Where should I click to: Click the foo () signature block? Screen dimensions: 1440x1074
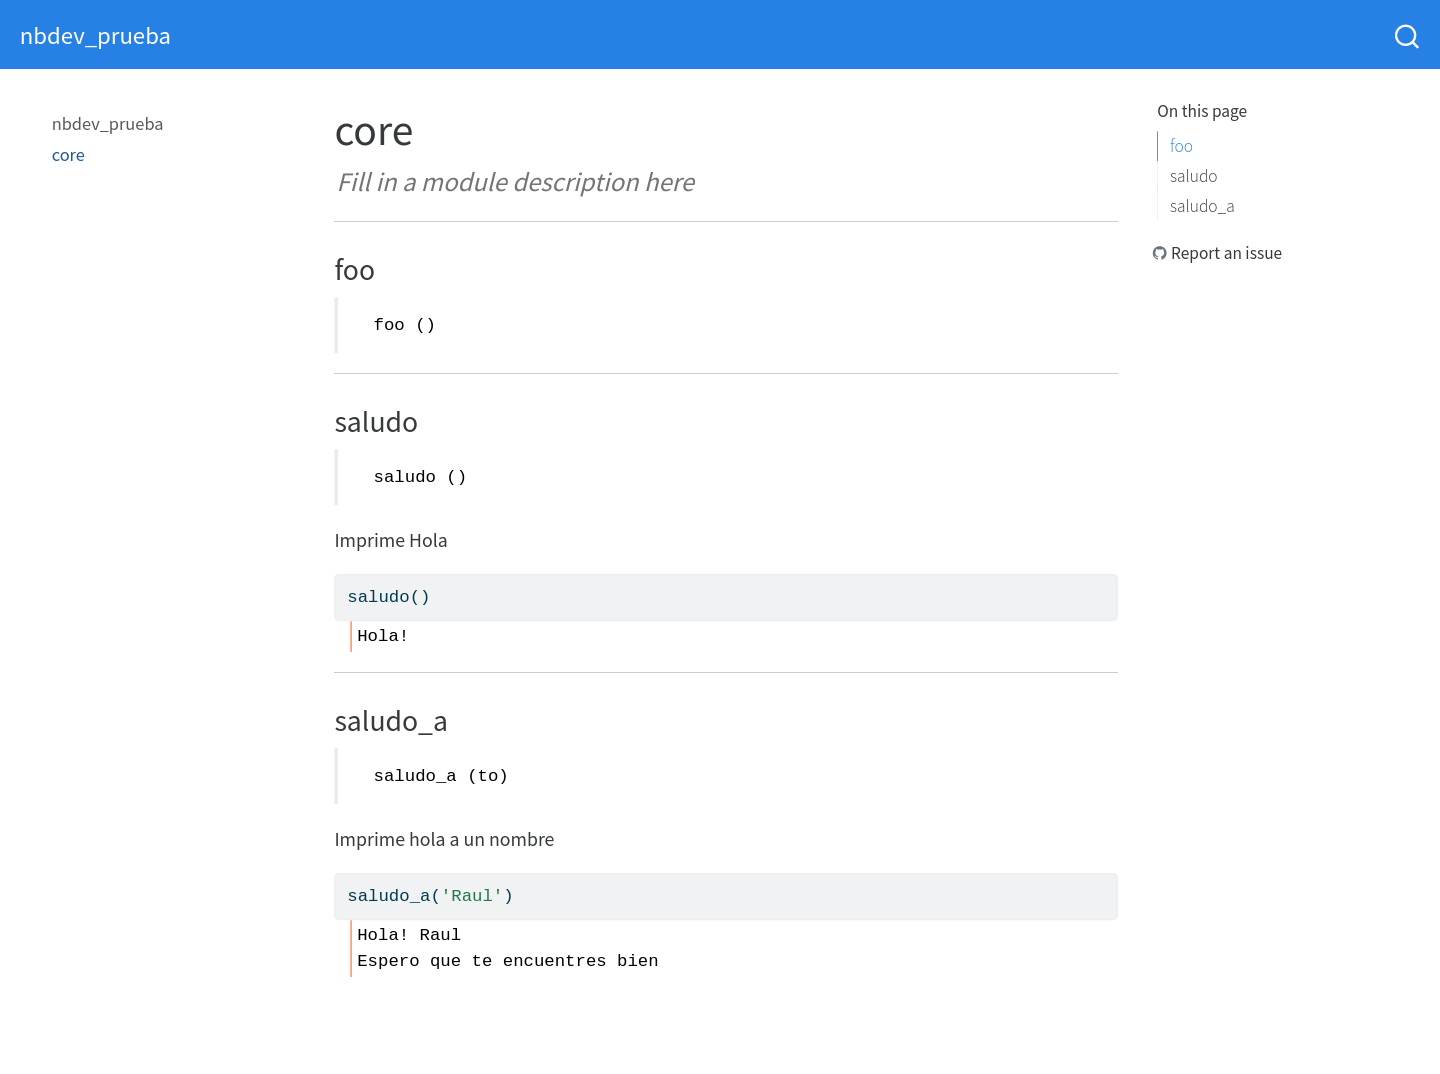click(x=404, y=325)
